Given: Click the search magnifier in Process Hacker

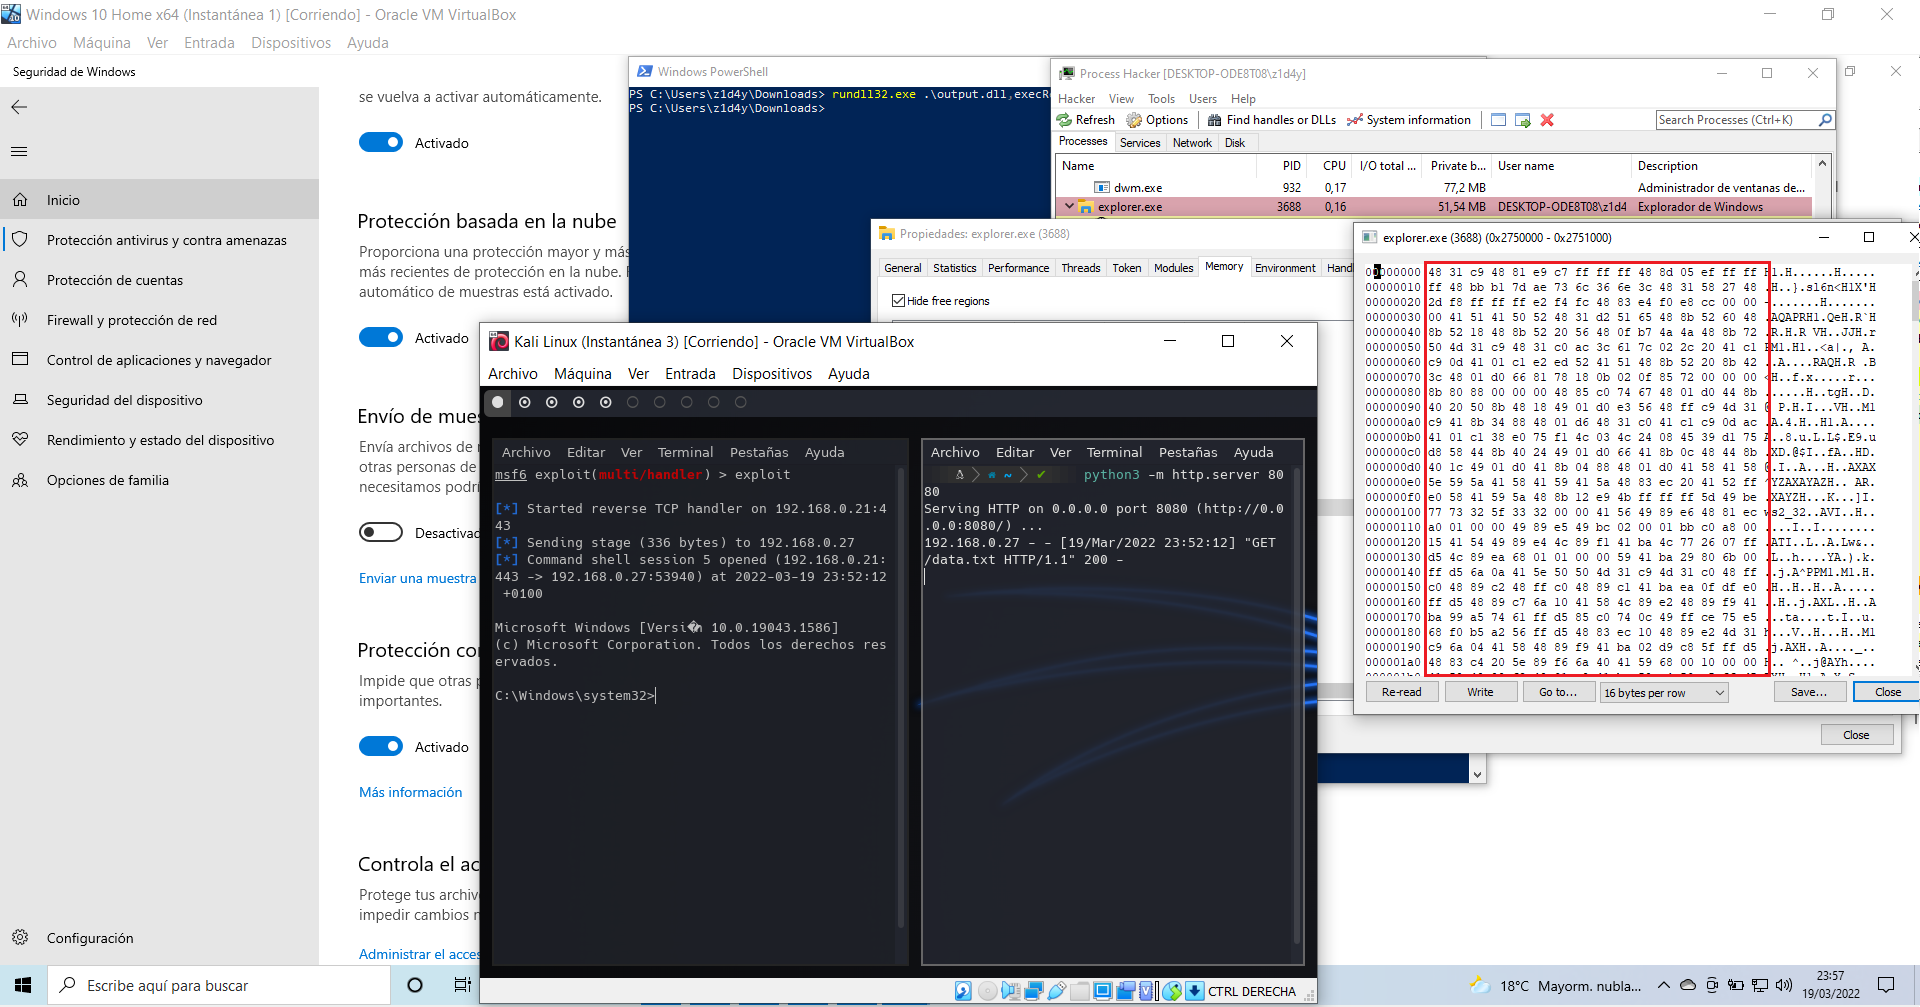Looking at the screenshot, I should [1825, 120].
